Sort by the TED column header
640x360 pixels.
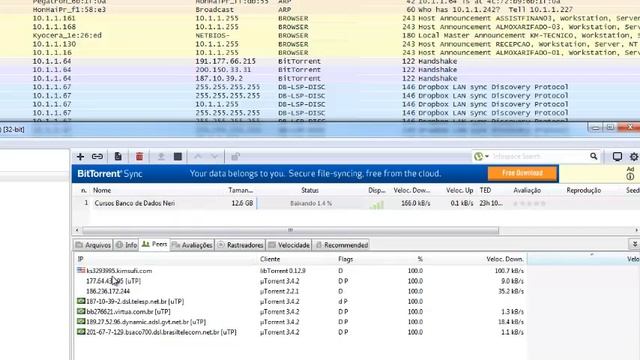point(485,190)
